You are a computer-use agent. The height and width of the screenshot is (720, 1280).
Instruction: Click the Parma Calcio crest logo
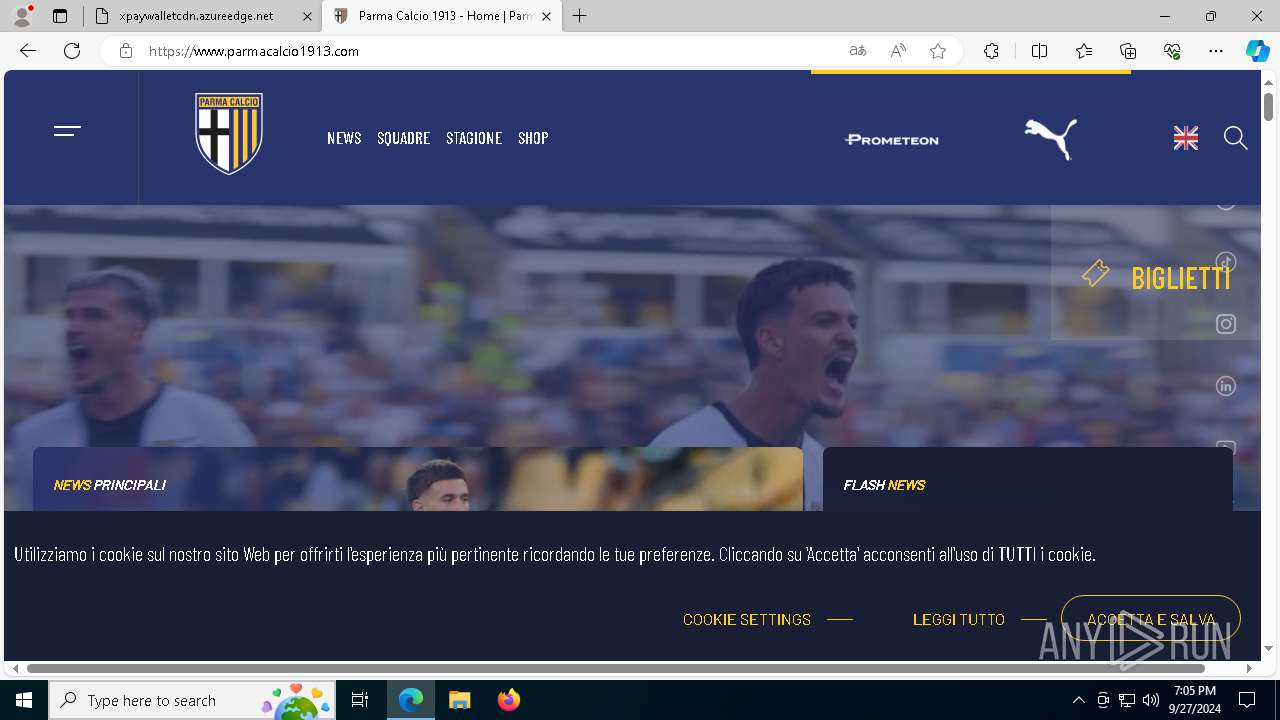[x=229, y=134]
